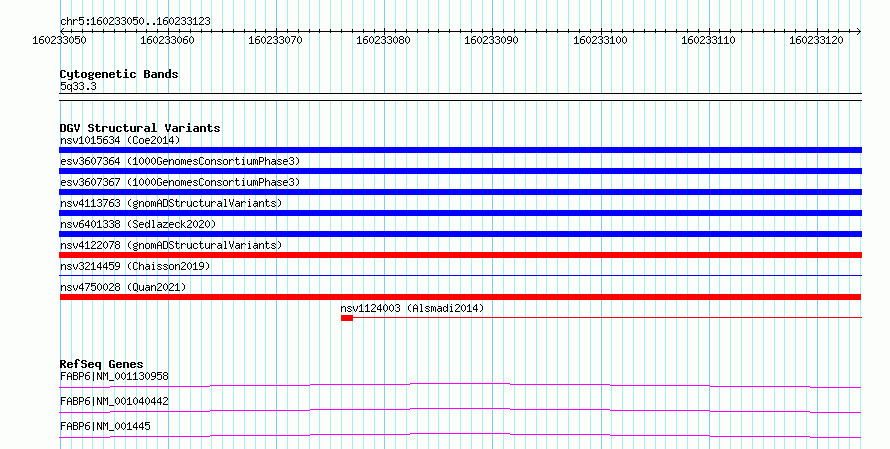The image size is (890, 449).
Task: Click the red bar beneath nsv4750028
Action: pyautogui.click(x=460, y=297)
